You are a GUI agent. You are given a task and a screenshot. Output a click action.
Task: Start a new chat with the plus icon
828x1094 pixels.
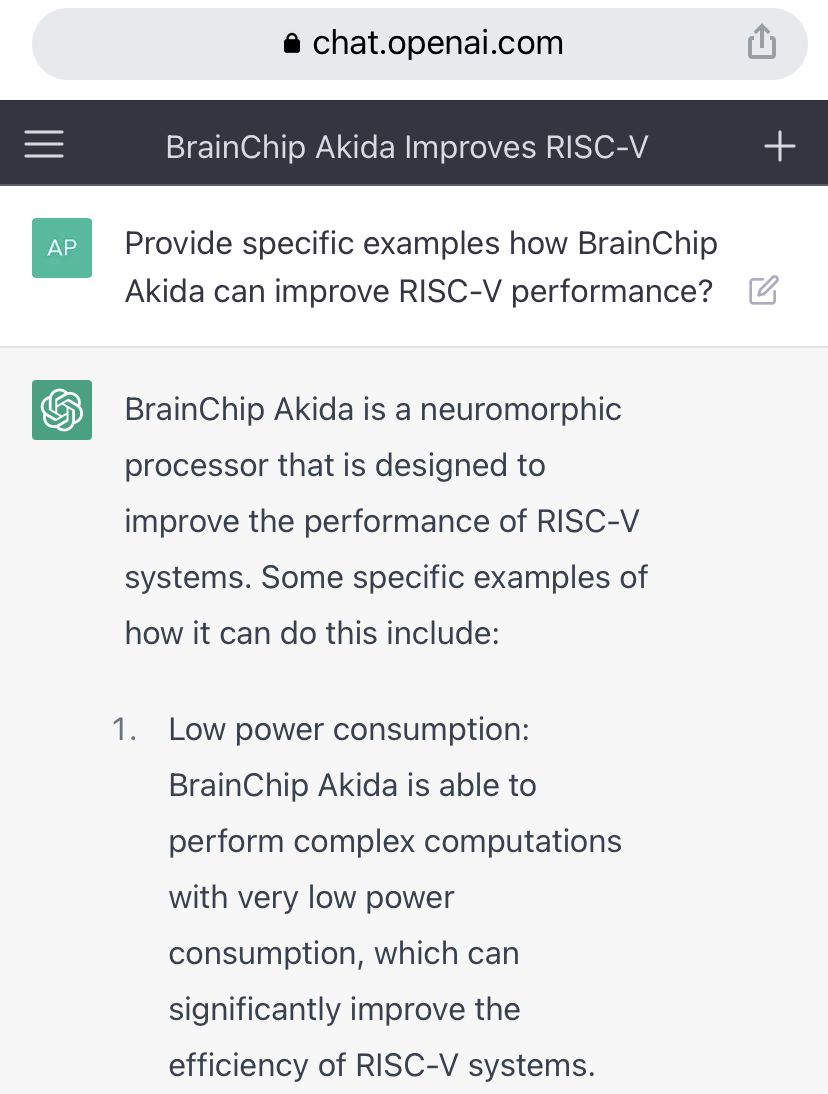[x=779, y=147]
